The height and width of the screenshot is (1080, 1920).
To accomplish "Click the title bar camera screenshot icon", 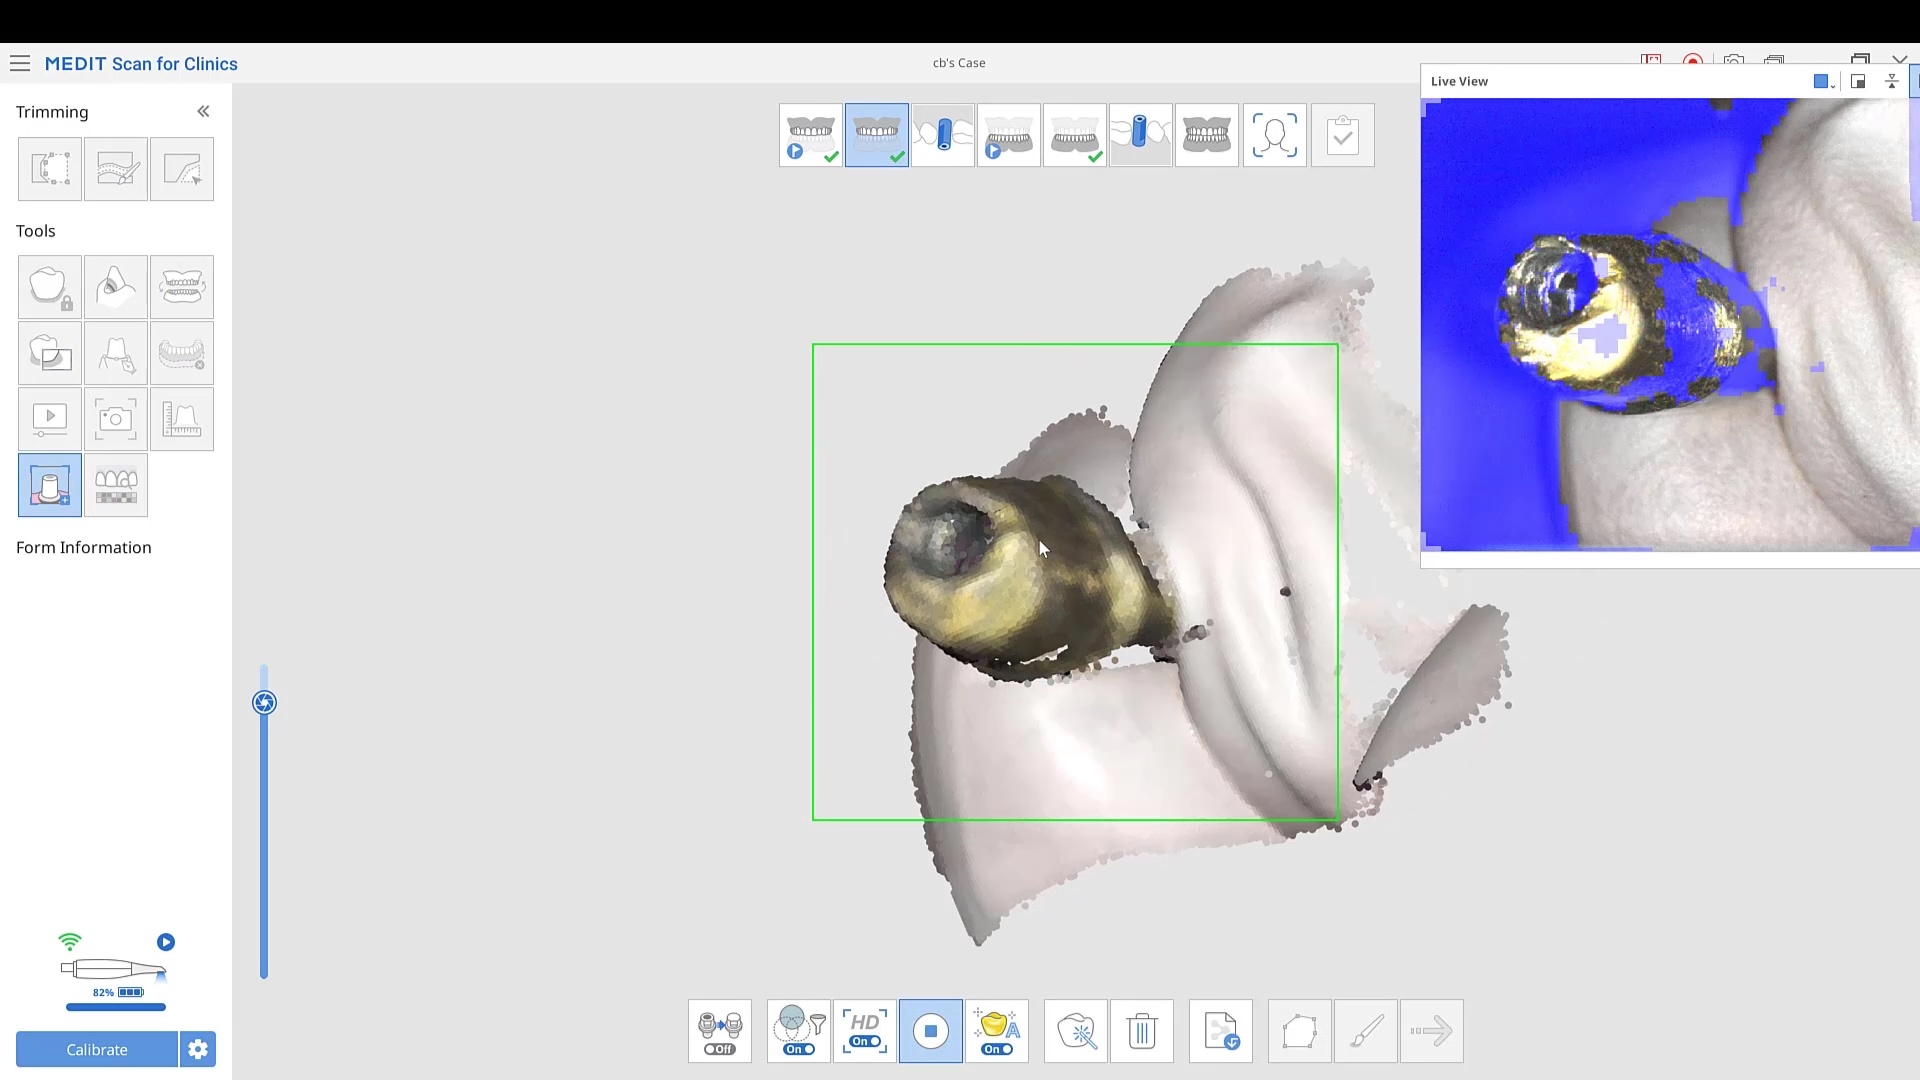I will tap(1734, 61).
